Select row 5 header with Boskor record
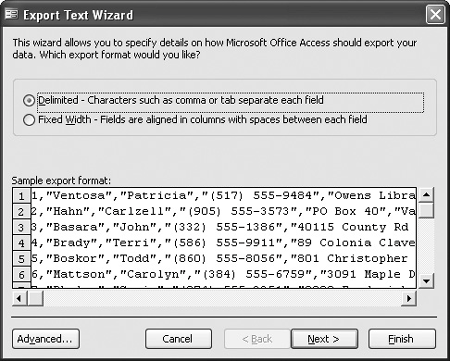Screen dimensions: 450x361 (21, 258)
